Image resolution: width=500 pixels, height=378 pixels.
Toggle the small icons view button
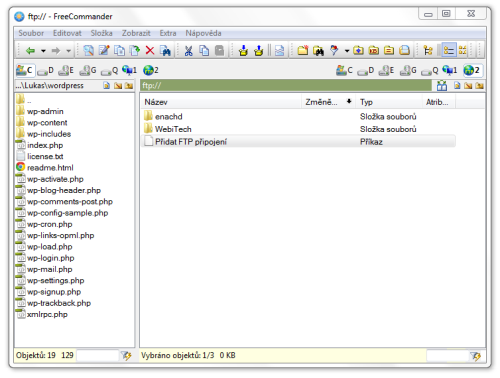coord(463,51)
